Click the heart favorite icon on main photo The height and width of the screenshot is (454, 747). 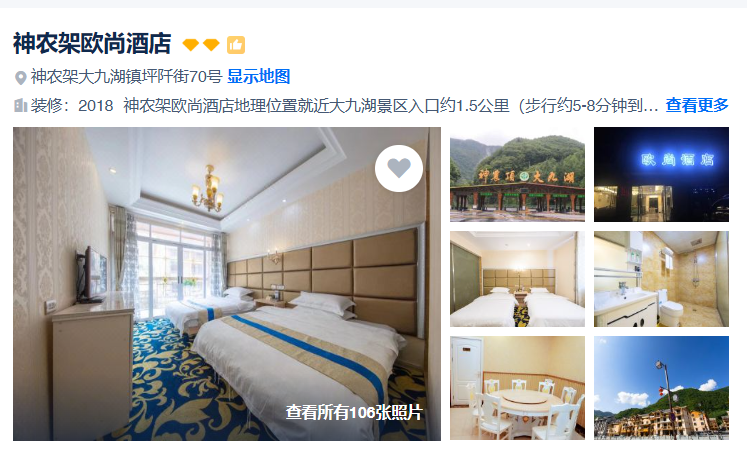pos(399,169)
